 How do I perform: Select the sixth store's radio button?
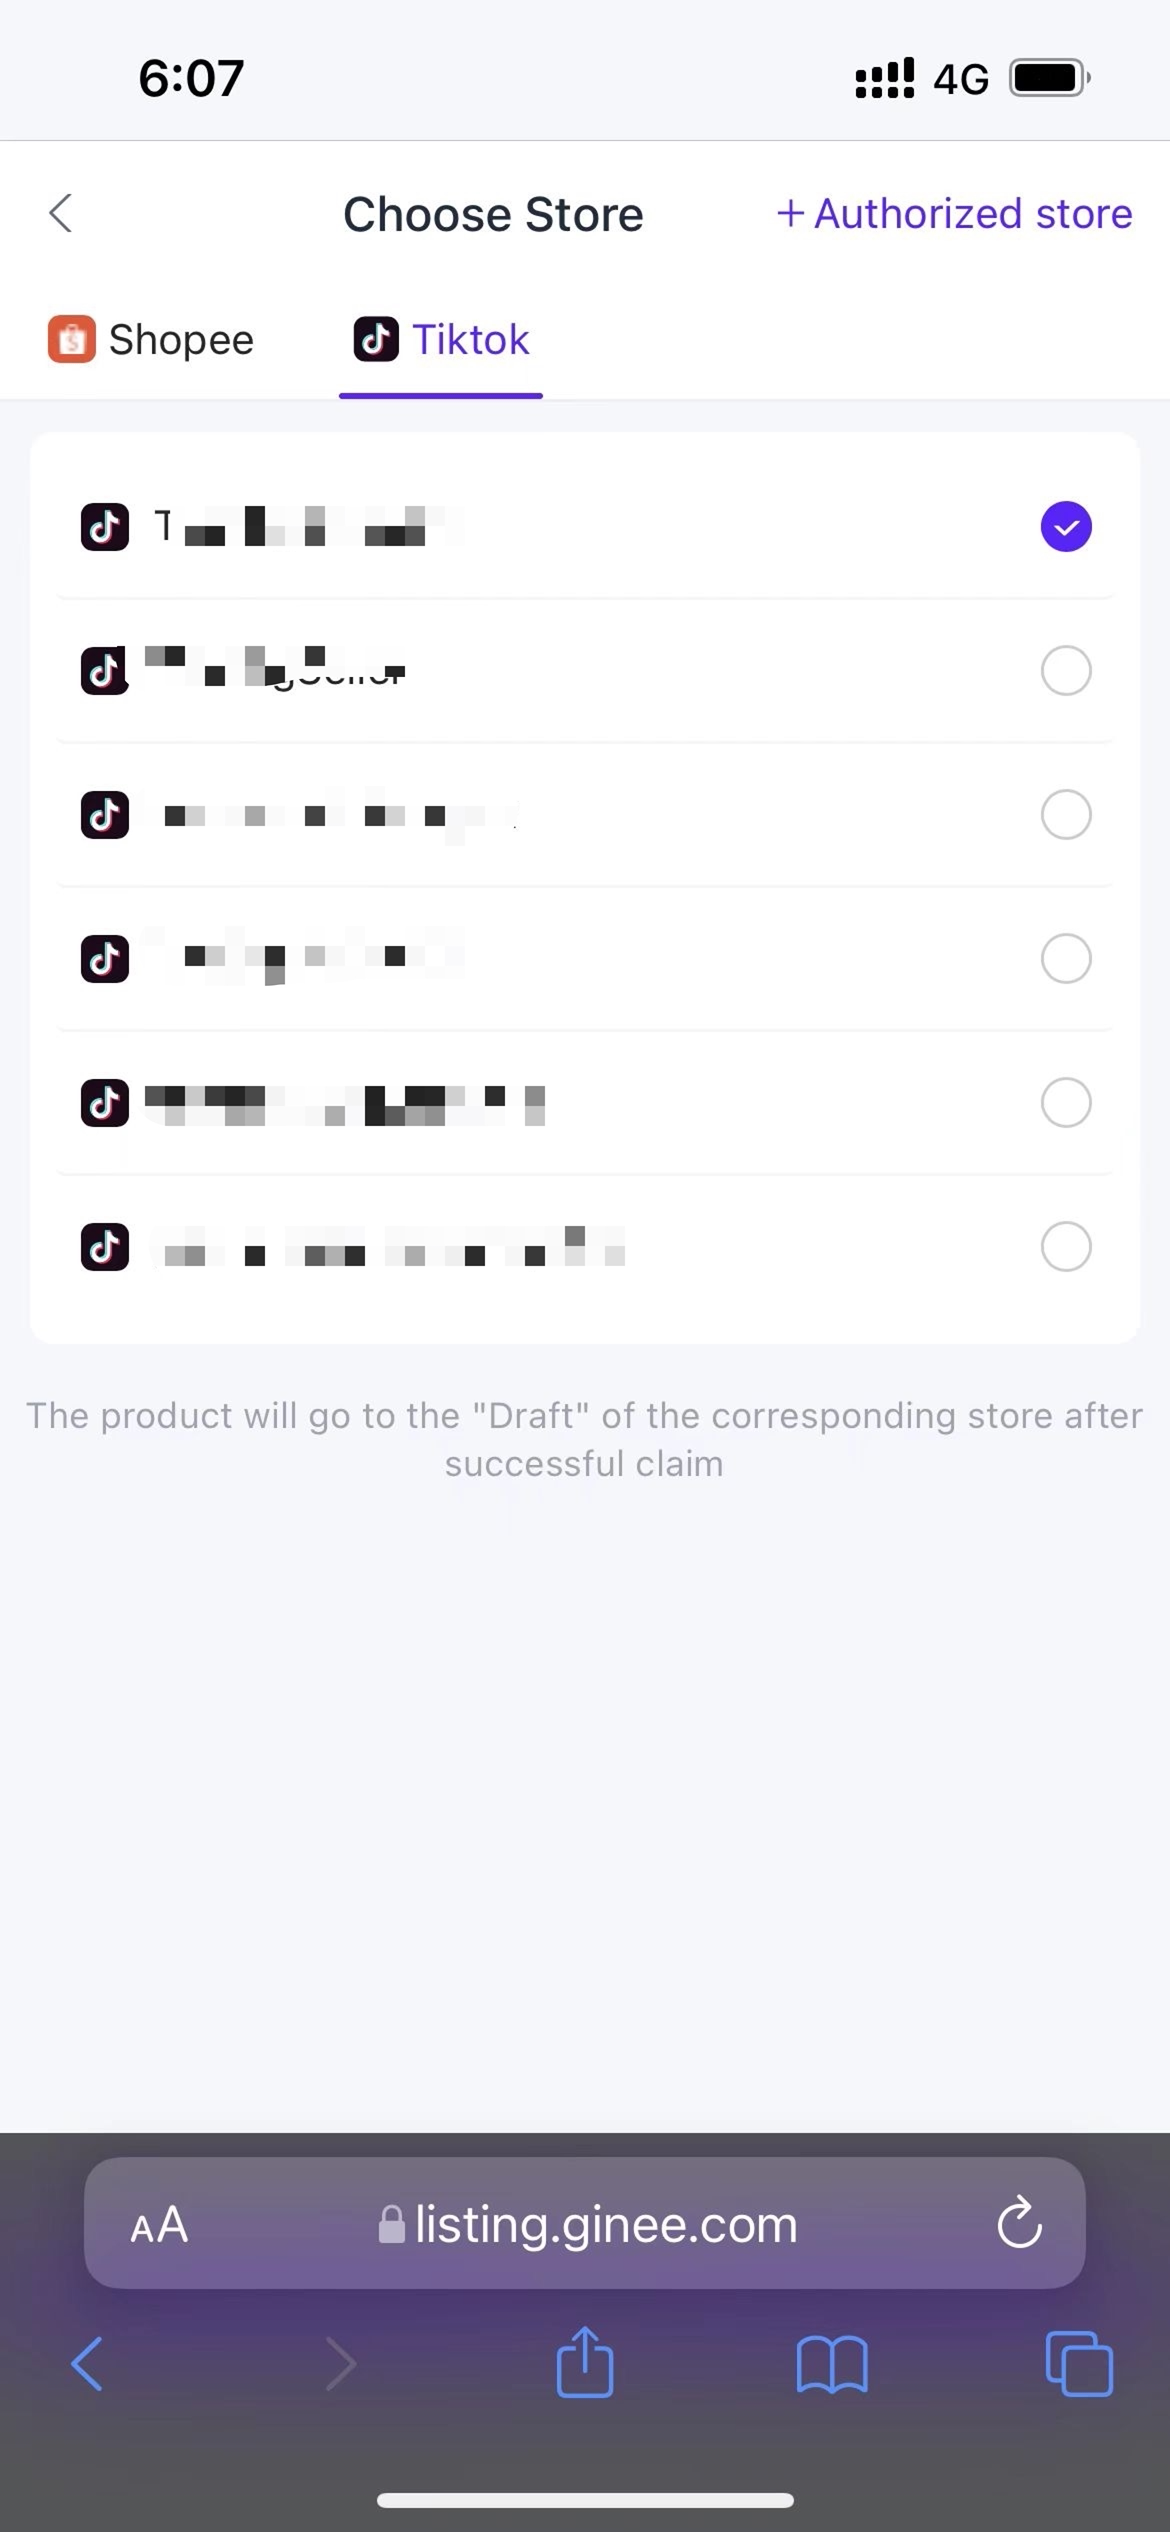pyautogui.click(x=1066, y=1246)
